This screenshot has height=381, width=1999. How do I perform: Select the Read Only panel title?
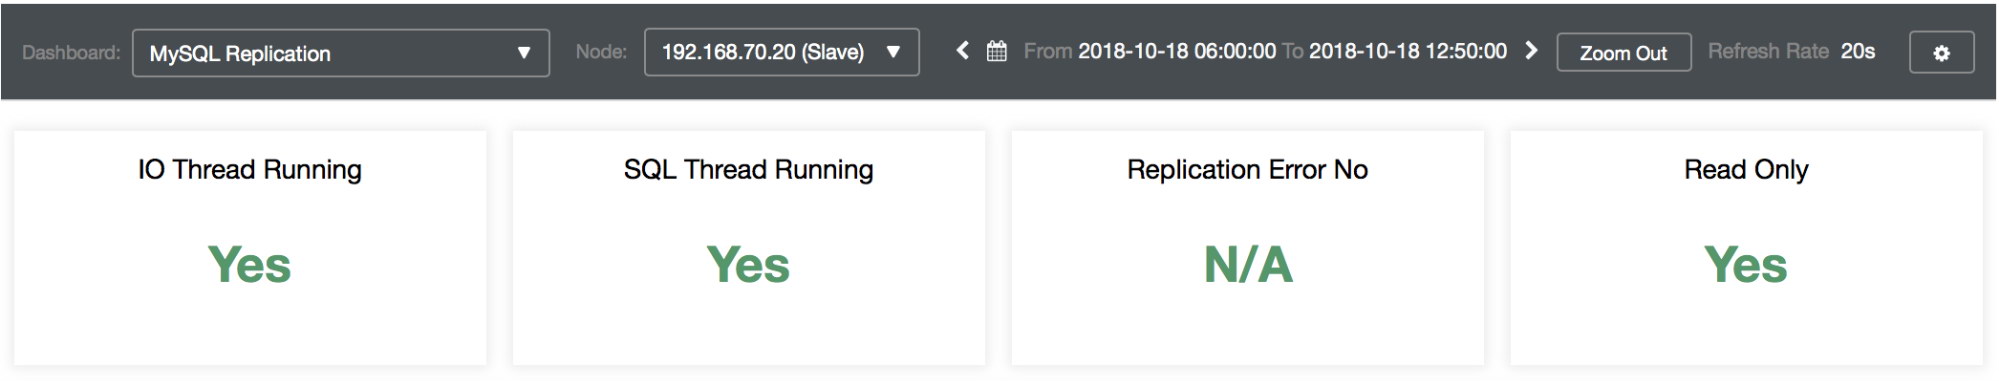click(1746, 170)
